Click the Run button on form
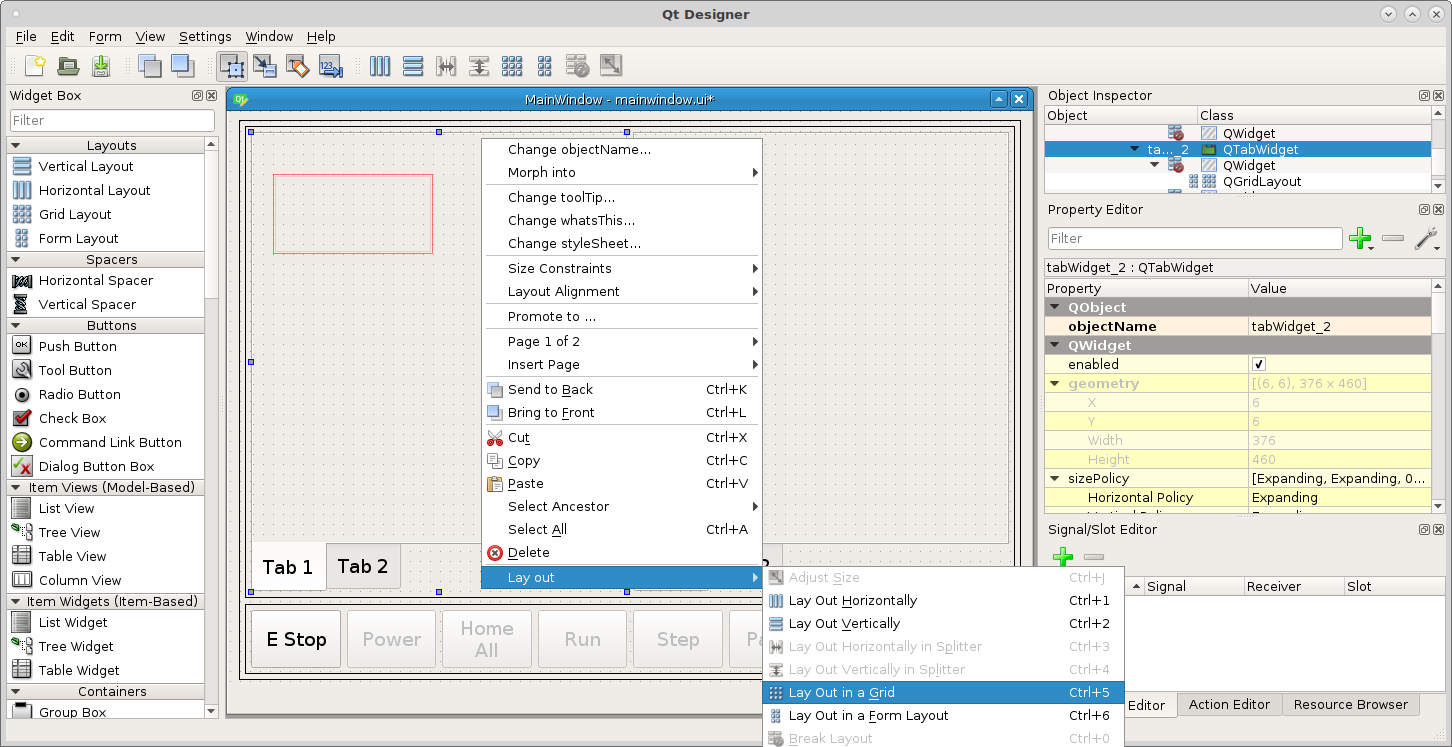The image size is (1452, 747). [x=583, y=639]
